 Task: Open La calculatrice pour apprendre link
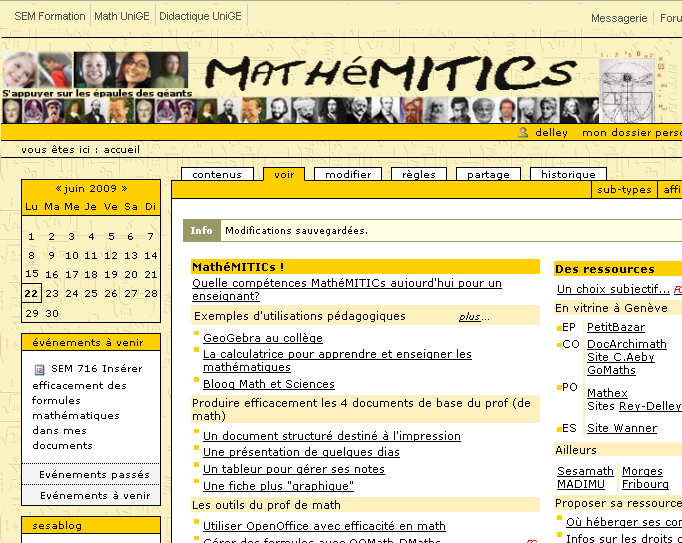tap(337, 360)
